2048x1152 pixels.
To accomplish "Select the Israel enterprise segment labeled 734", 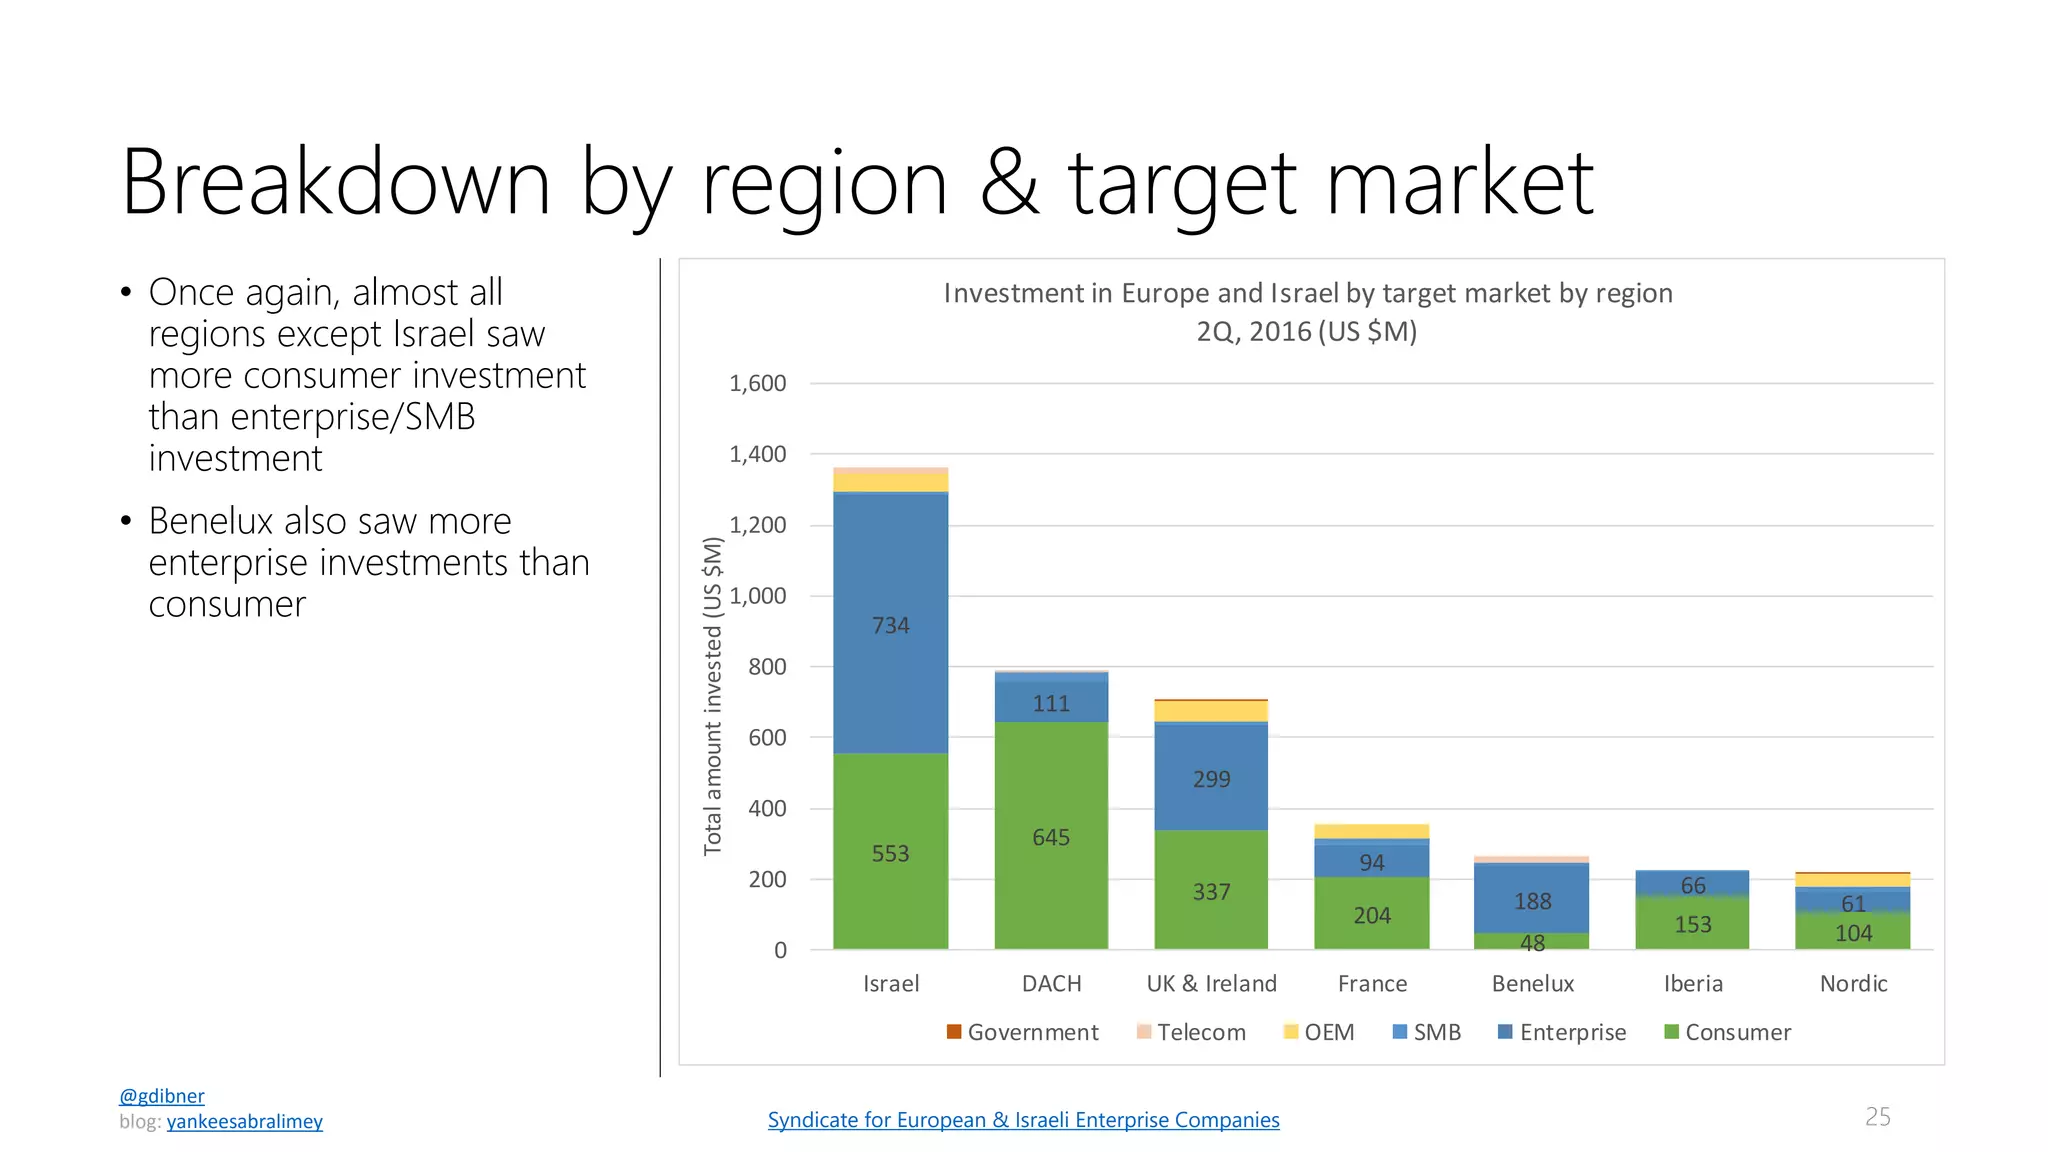I will pyautogui.click(x=890, y=623).
